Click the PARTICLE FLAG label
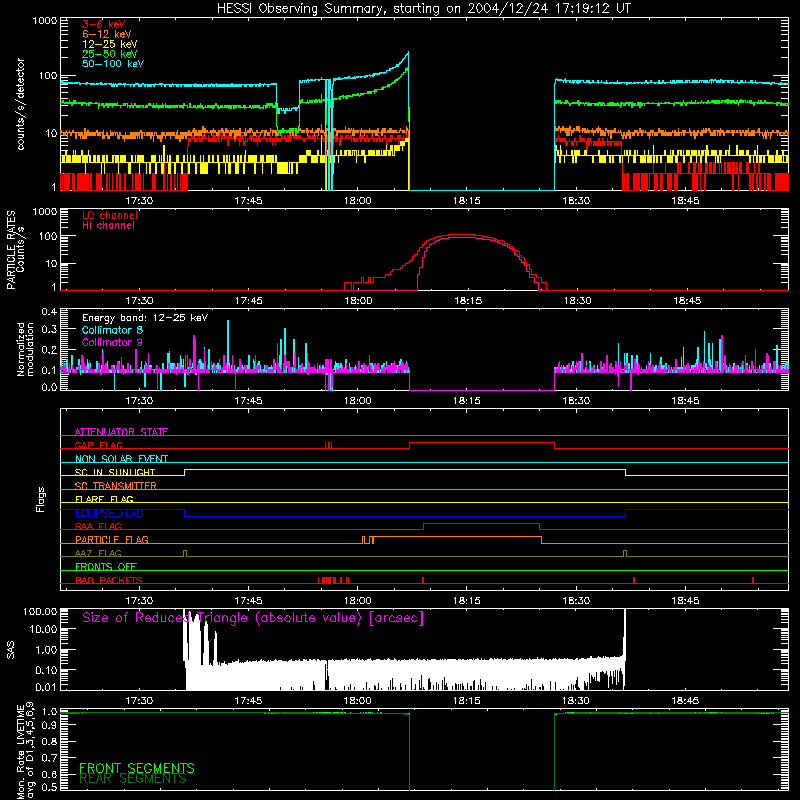 (x=112, y=539)
